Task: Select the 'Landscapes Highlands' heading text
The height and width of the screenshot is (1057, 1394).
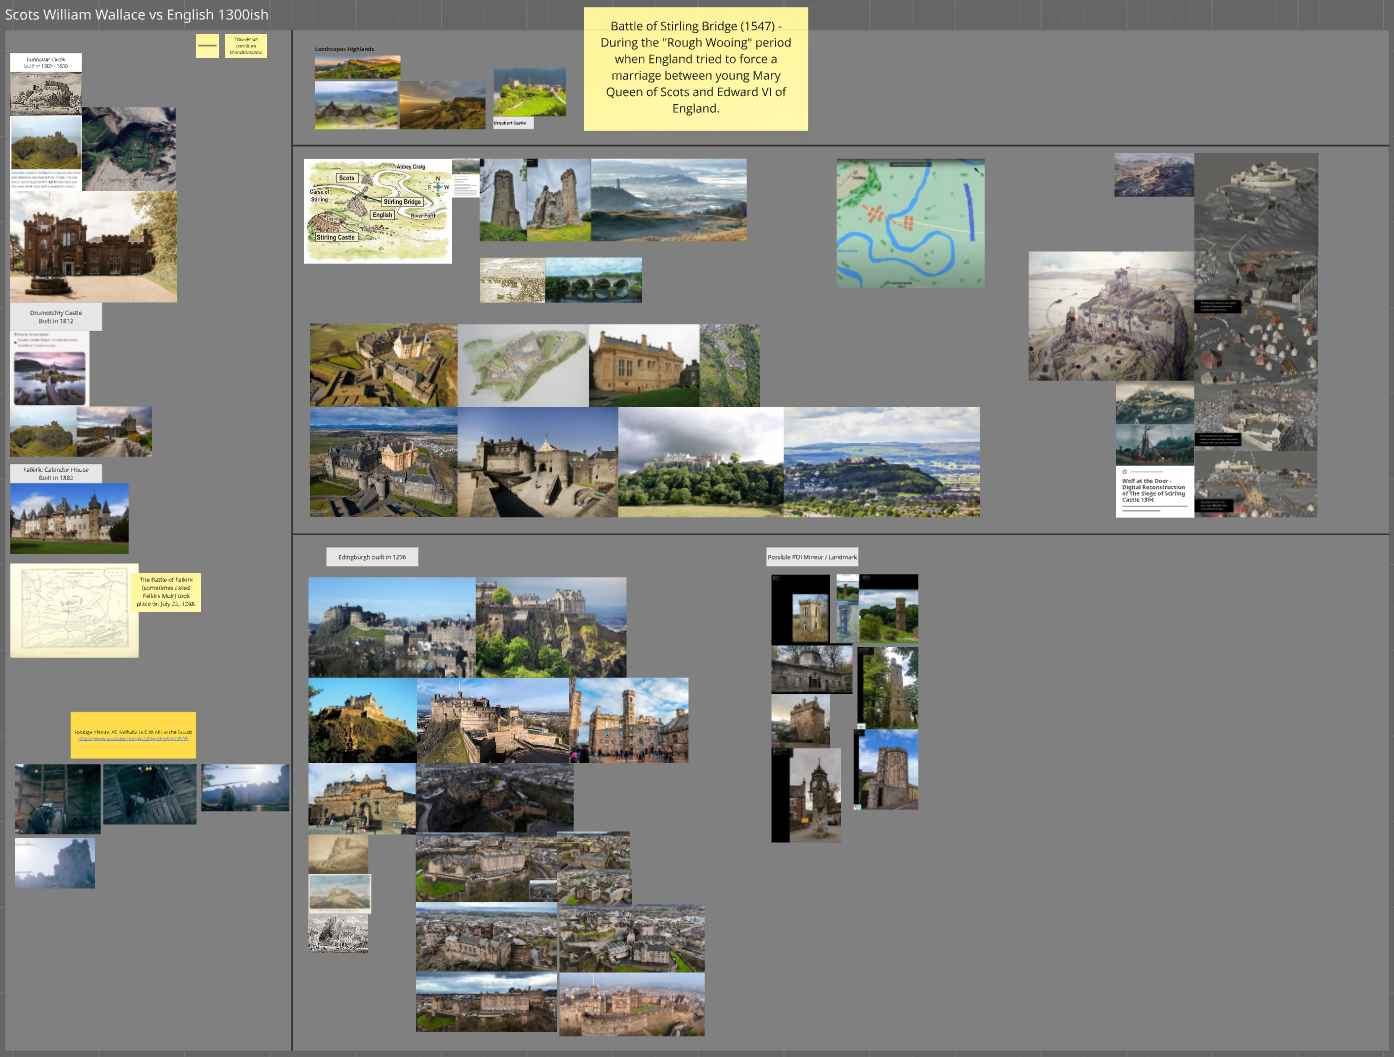Action: [x=344, y=49]
